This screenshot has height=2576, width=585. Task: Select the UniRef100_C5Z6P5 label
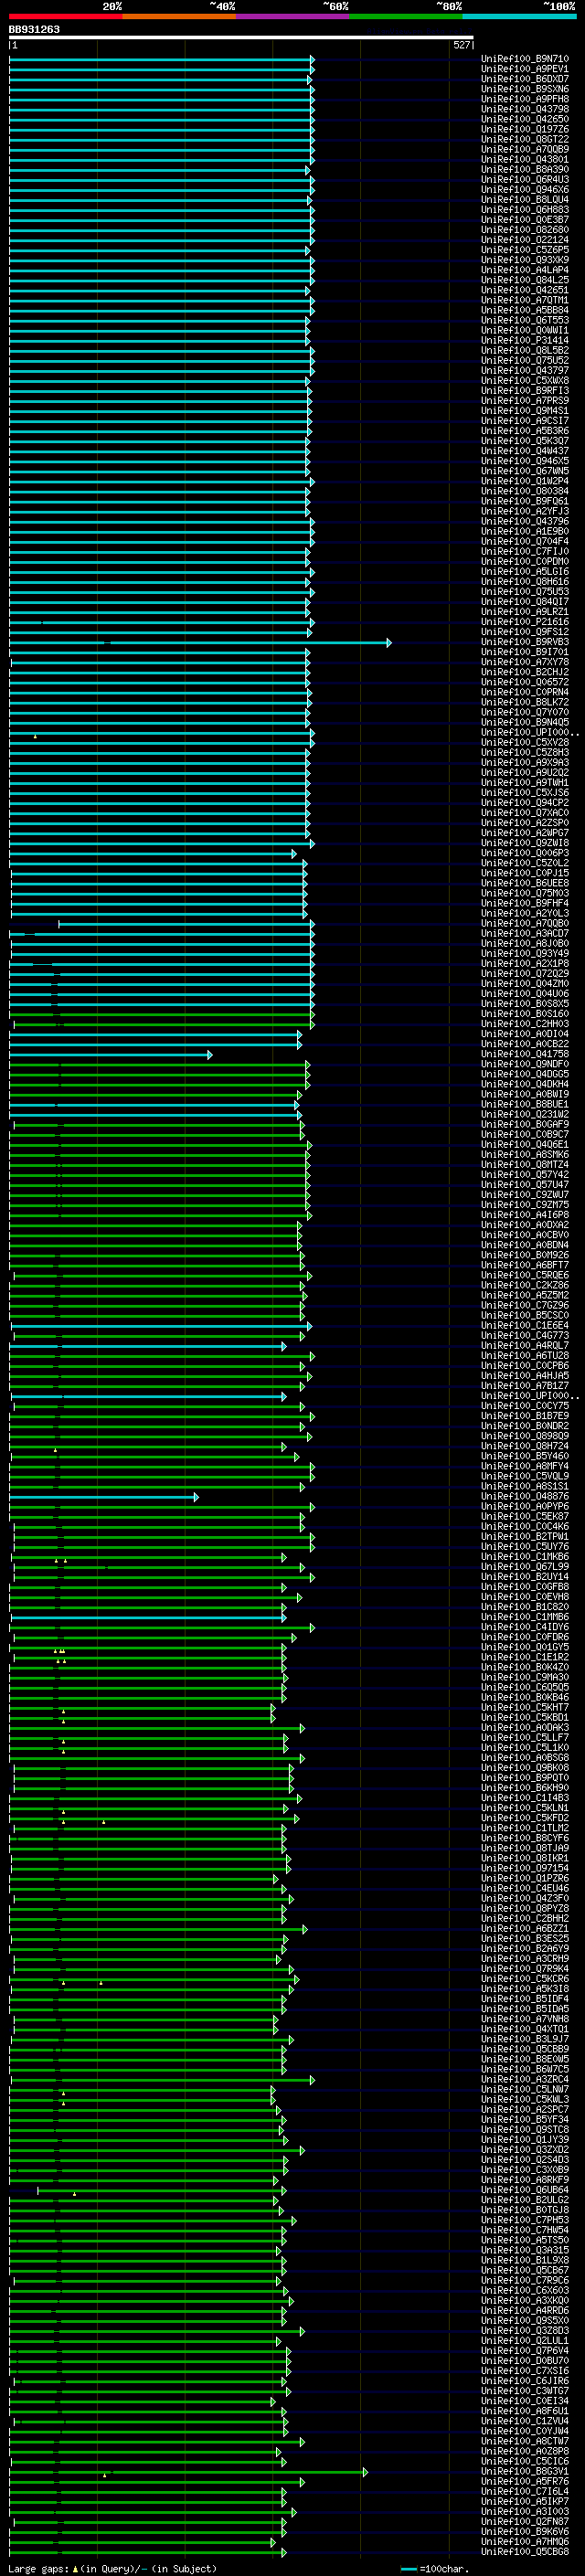(525, 250)
